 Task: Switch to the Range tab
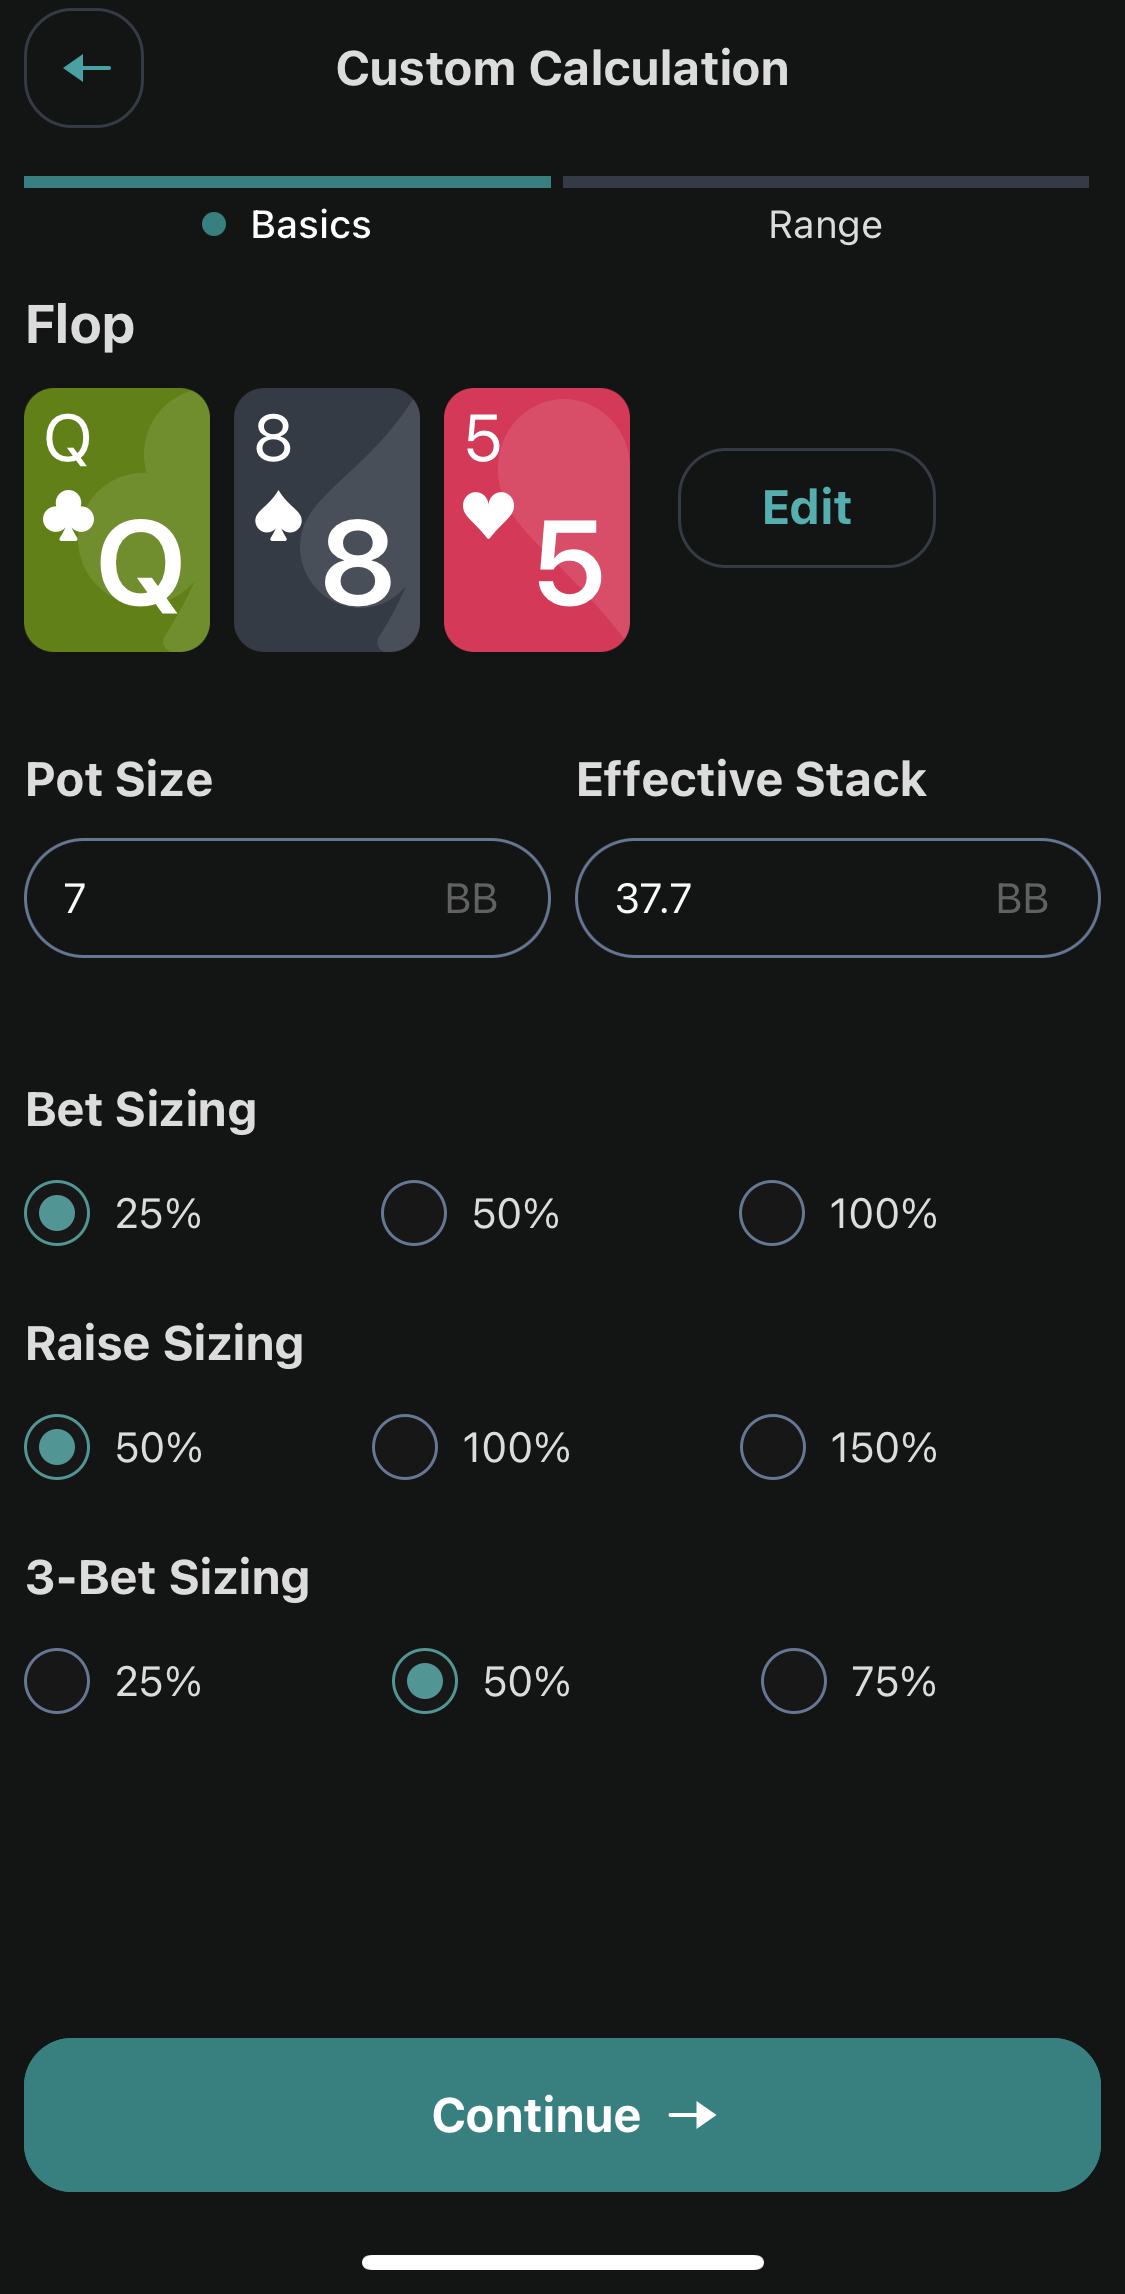pyautogui.click(x=825, y=224)
